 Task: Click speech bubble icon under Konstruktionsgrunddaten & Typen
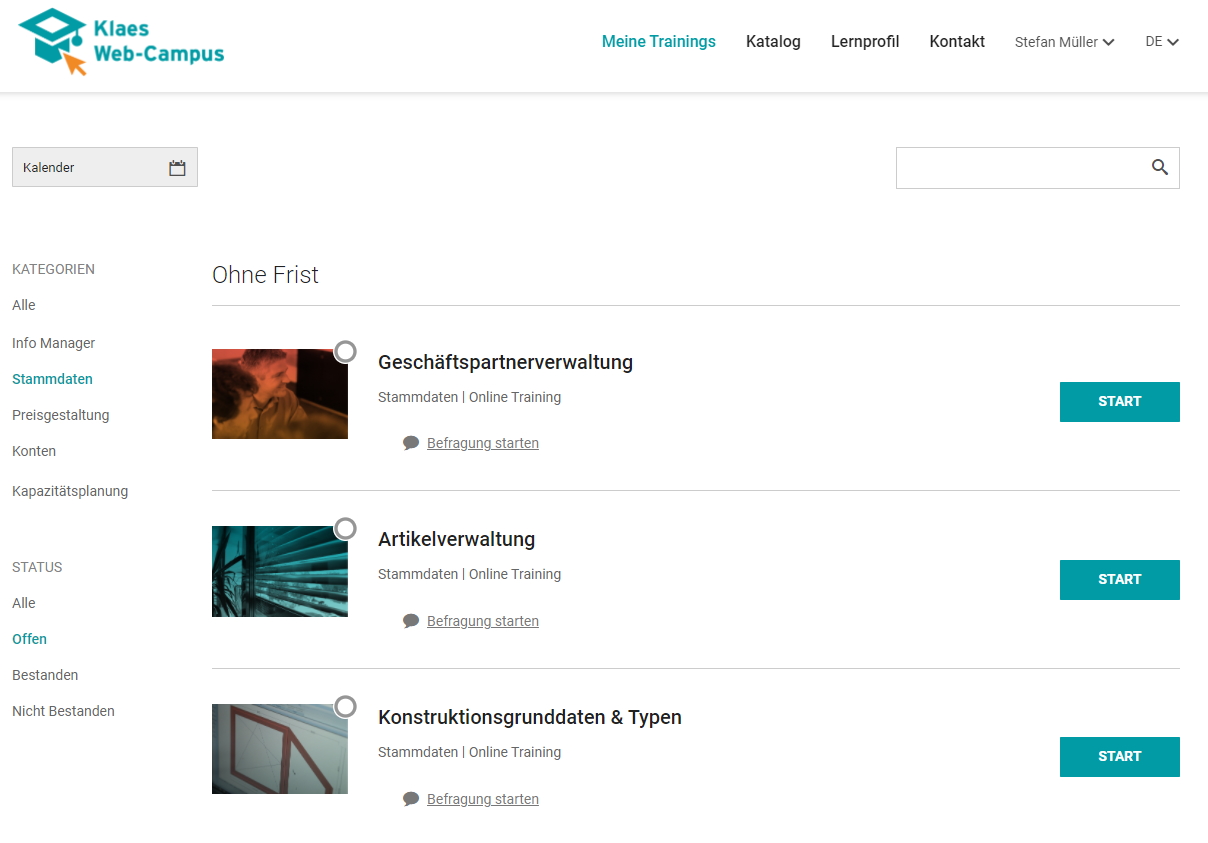point(411,799)
